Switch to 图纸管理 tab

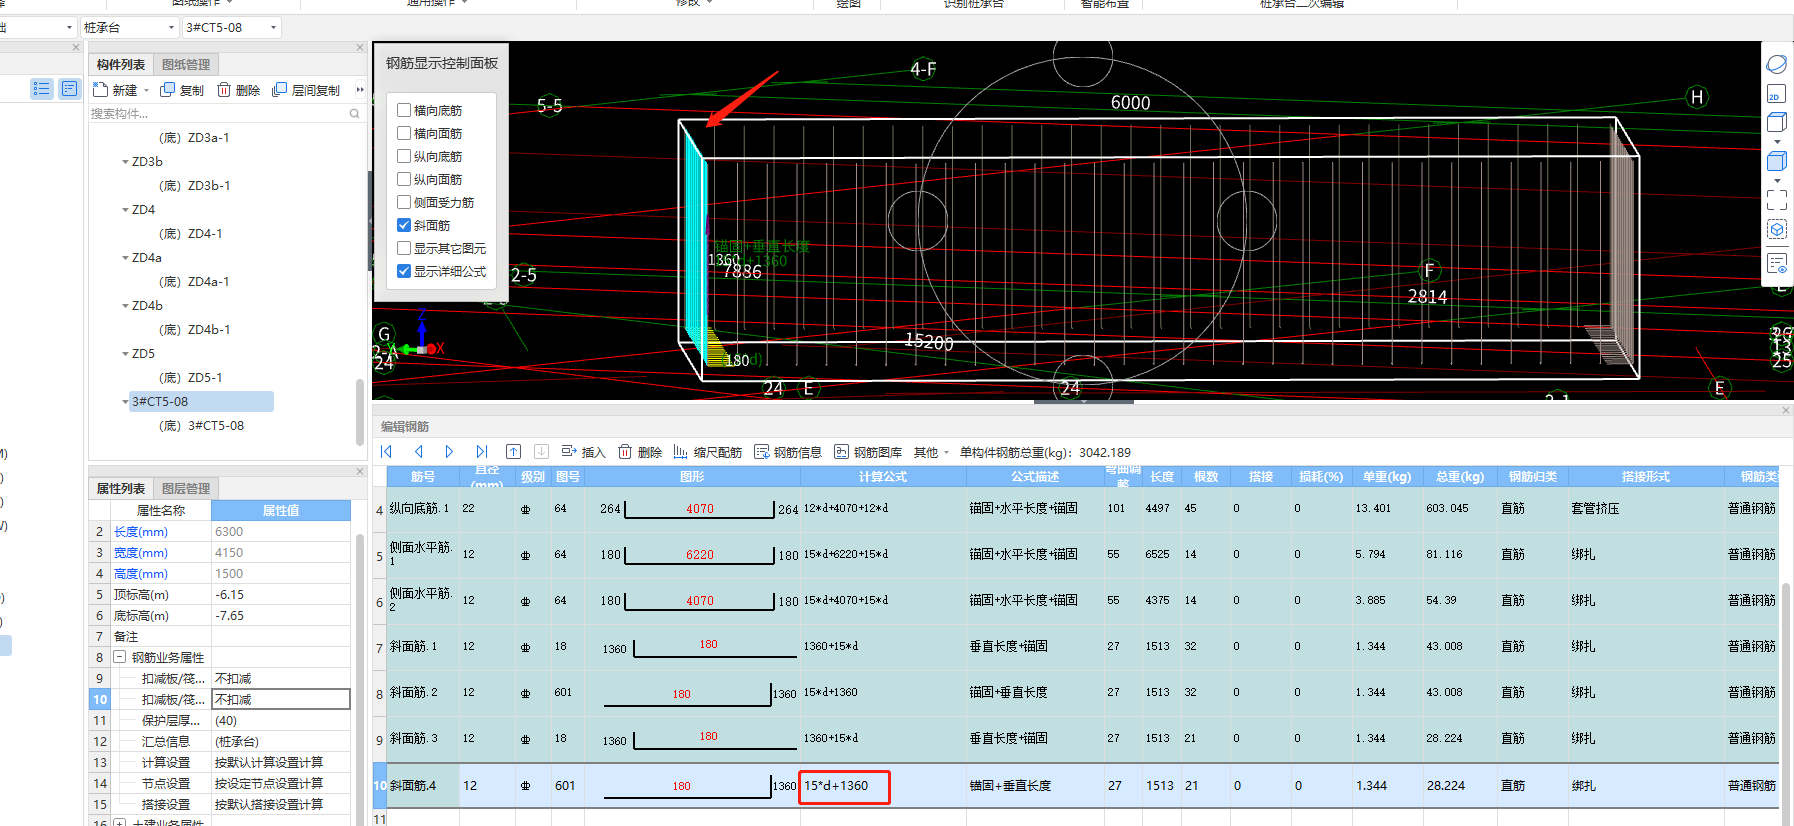(186, 64)
